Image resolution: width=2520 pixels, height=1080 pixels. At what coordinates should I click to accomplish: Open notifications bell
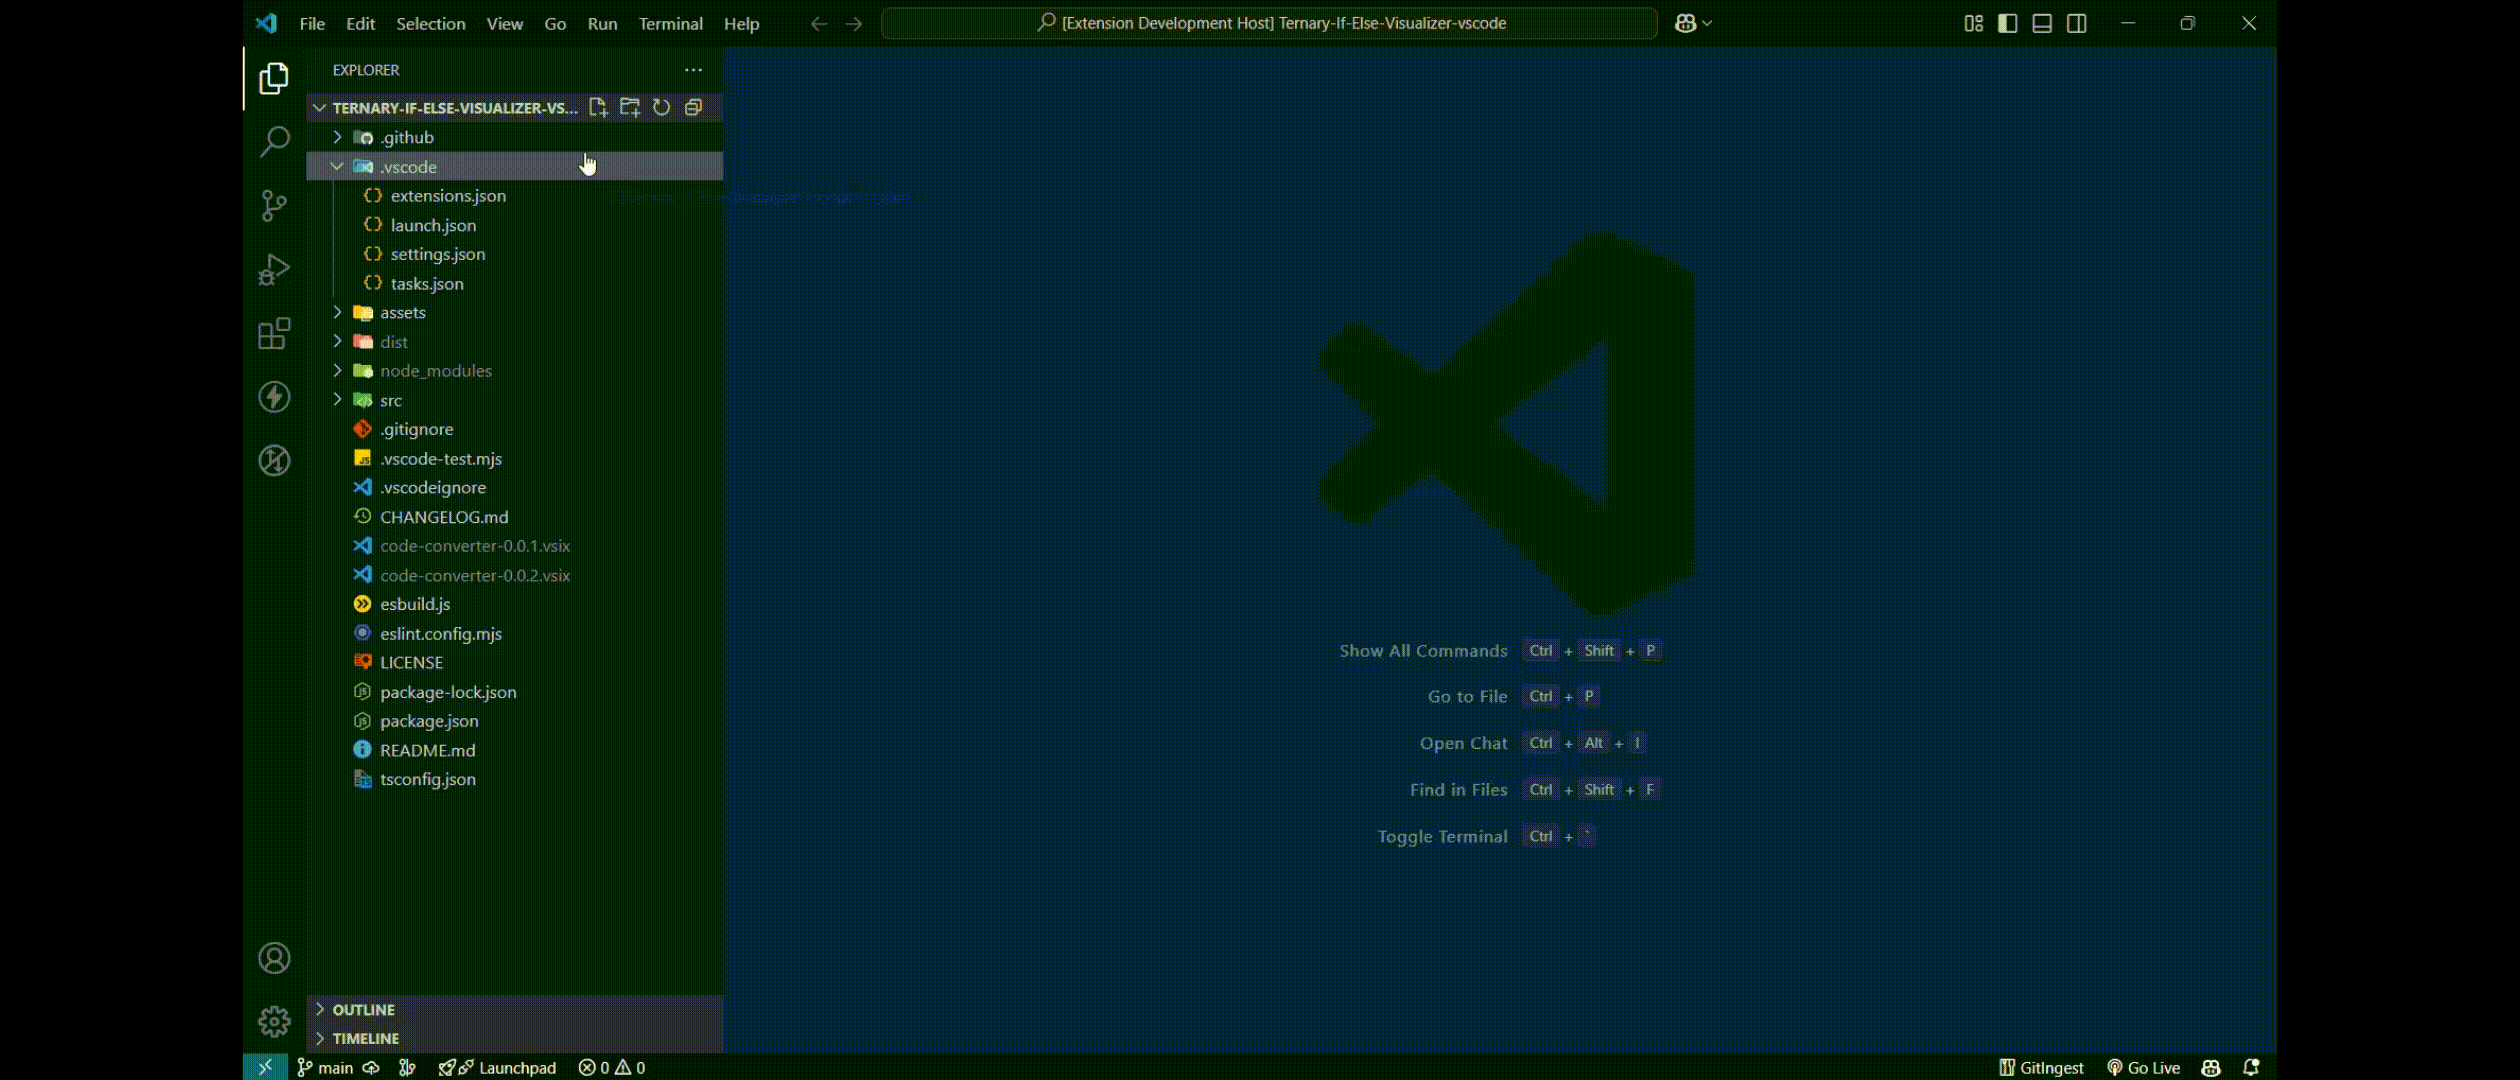tap(2251, 1067)
